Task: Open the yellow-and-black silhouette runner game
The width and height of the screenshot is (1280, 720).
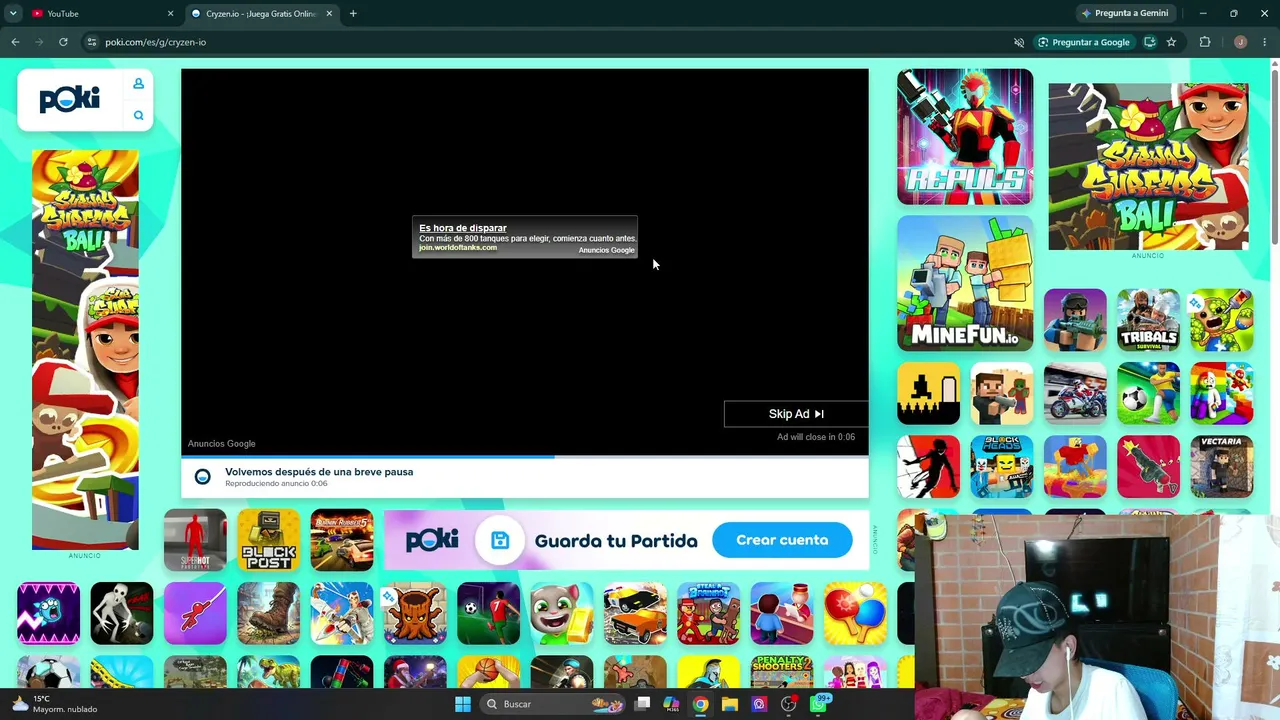Action: click(928, 393)
